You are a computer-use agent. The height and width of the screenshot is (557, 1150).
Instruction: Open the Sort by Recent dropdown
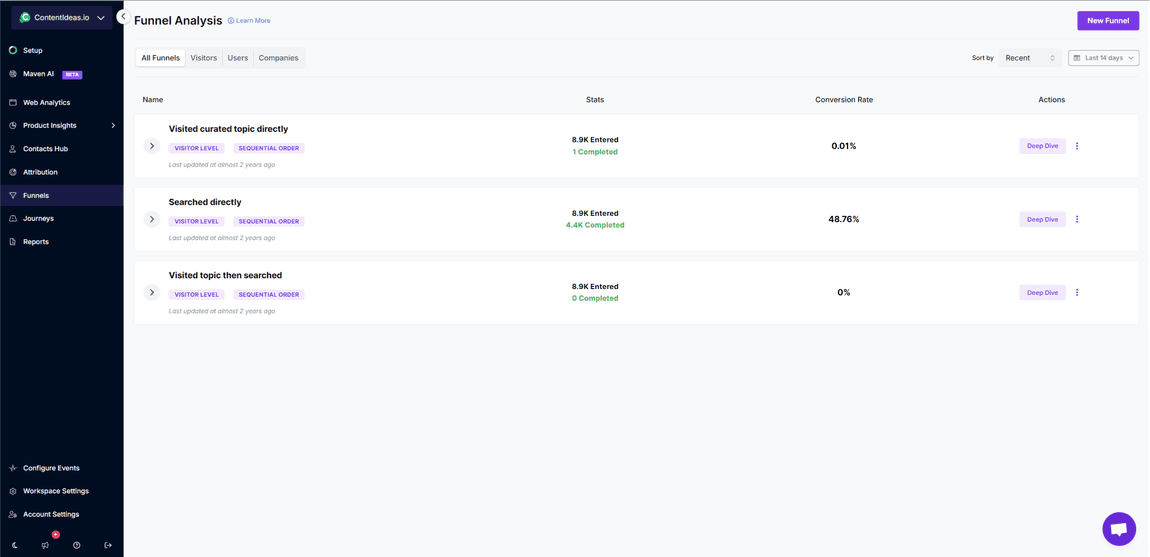click(1029, 58)
